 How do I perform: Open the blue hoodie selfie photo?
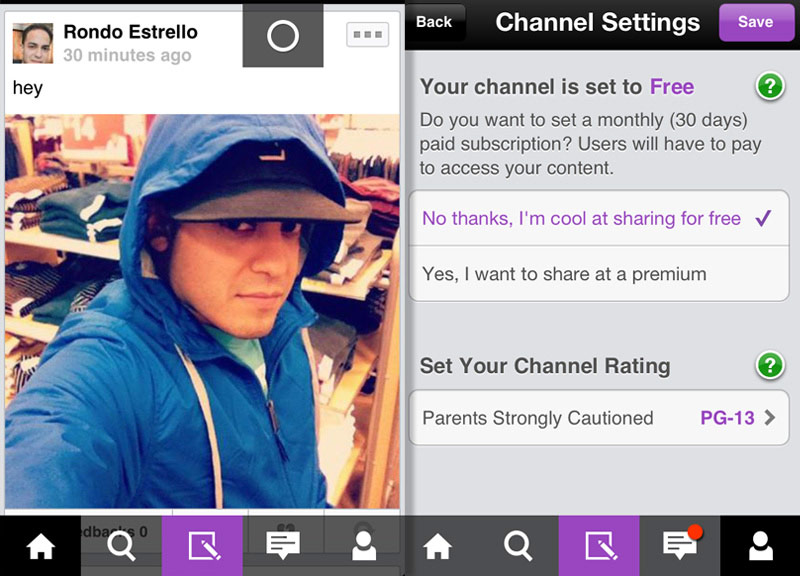(203, 311)
